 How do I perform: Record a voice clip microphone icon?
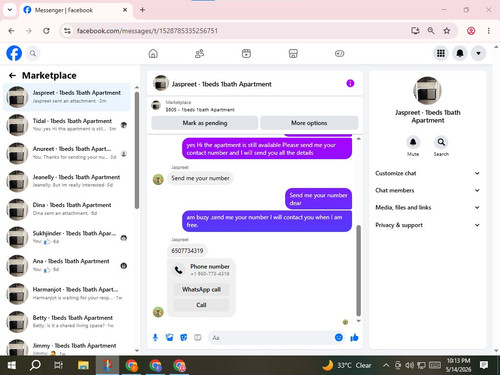155,338
